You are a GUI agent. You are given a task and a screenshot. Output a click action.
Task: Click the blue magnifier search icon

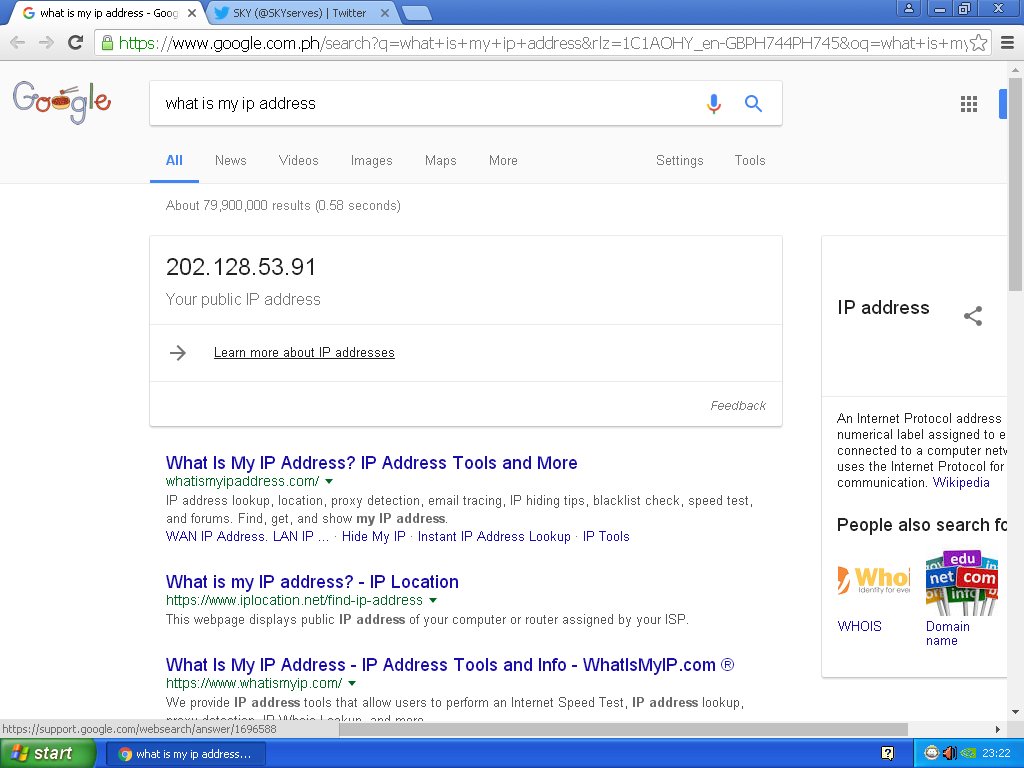click(x=753, y=103)
